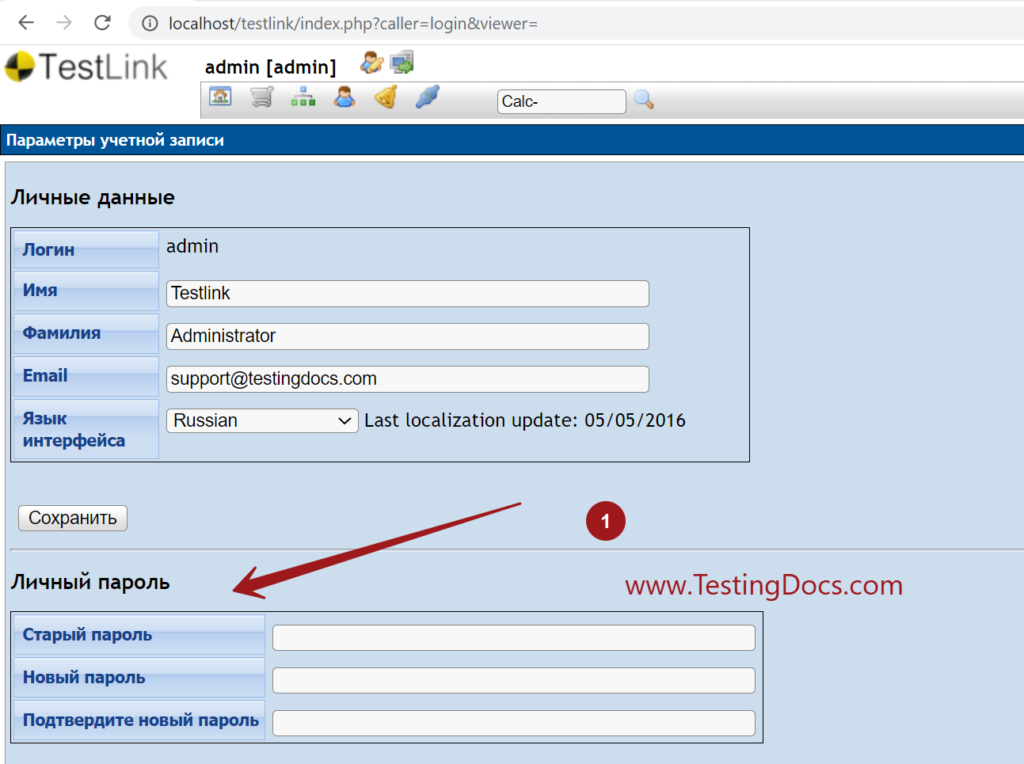Open User Management with the person icon
The height and width of the screenshot is (764, 1024).
344,97
